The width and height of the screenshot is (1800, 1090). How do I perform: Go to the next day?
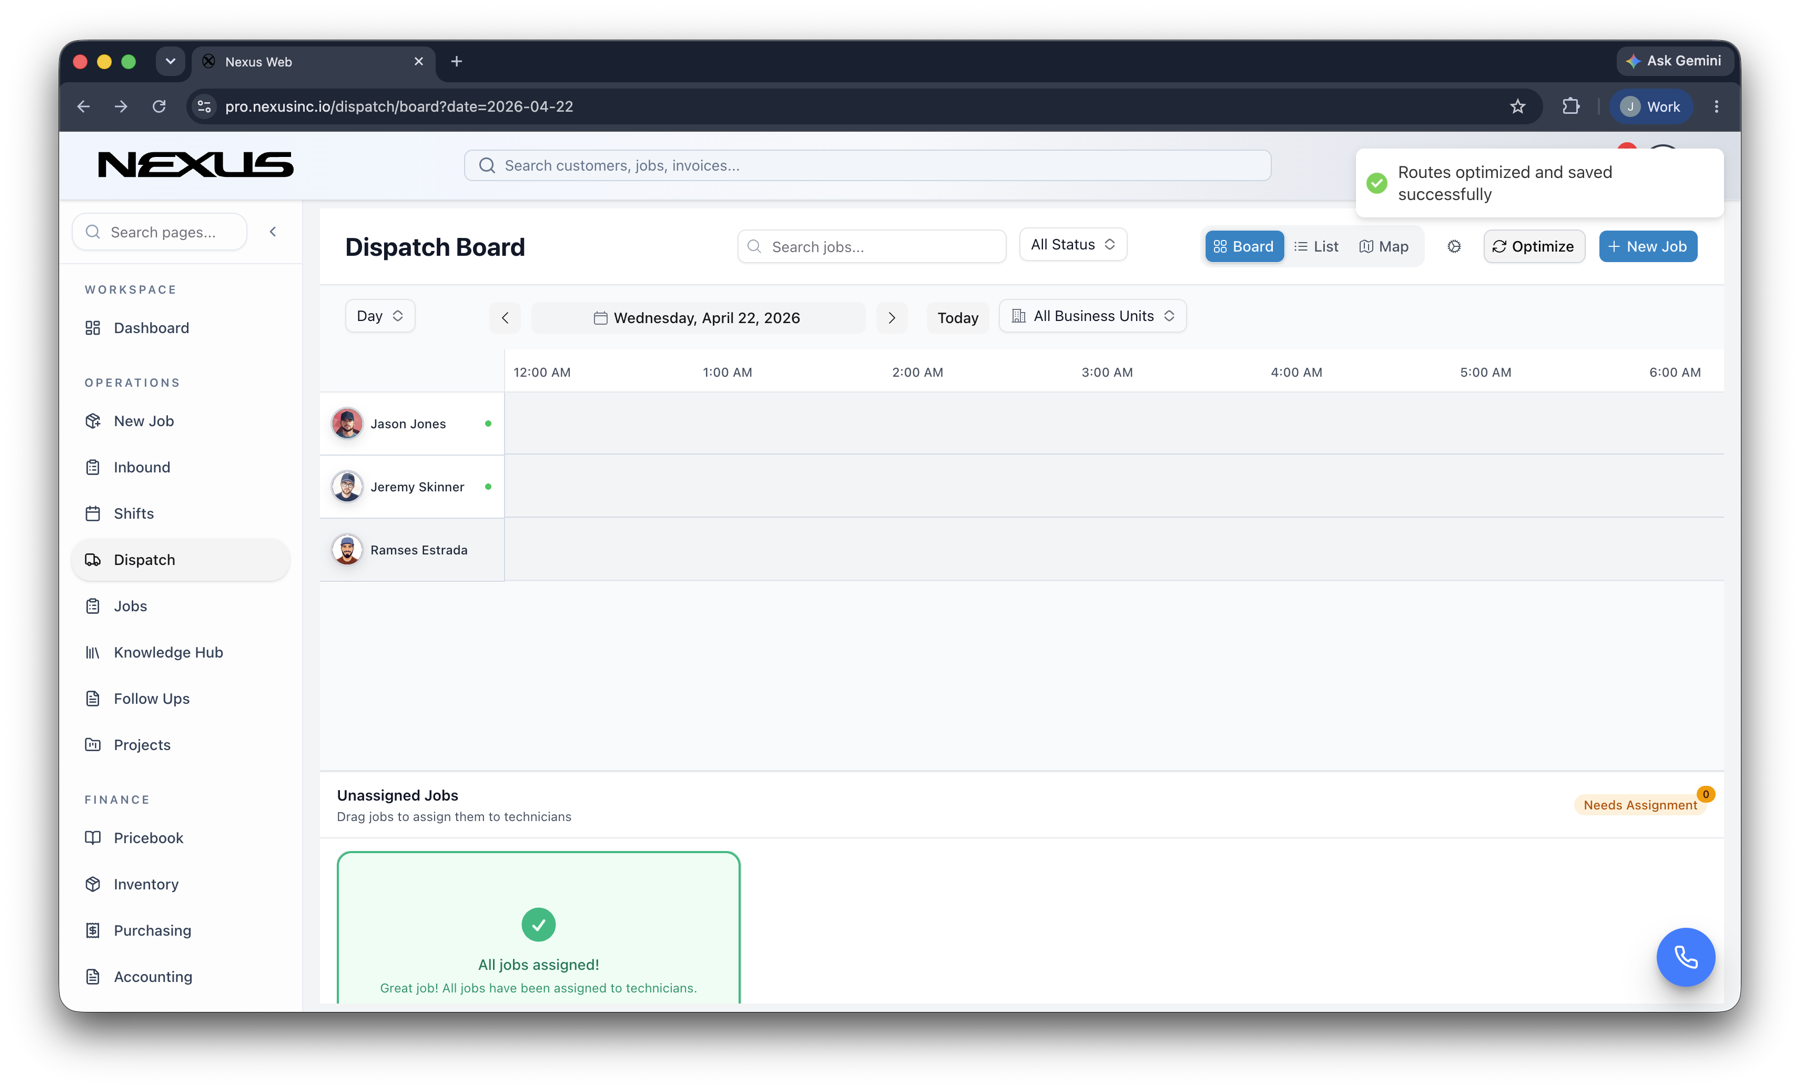pyautogui.click(x=892, y=318)
